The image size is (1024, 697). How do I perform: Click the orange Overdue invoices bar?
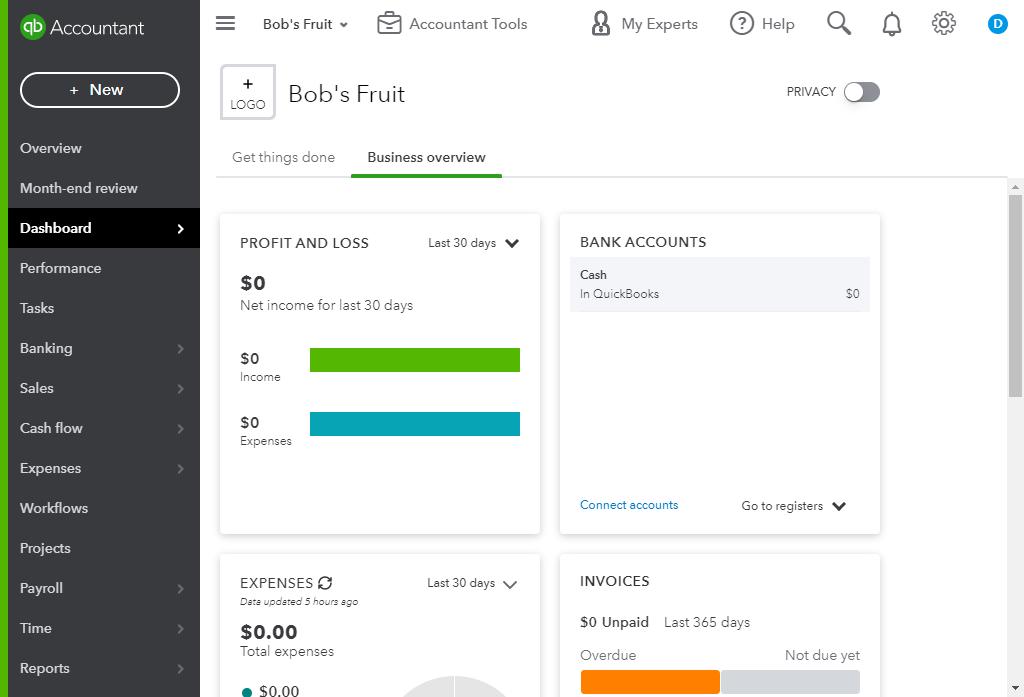[650, 682]
